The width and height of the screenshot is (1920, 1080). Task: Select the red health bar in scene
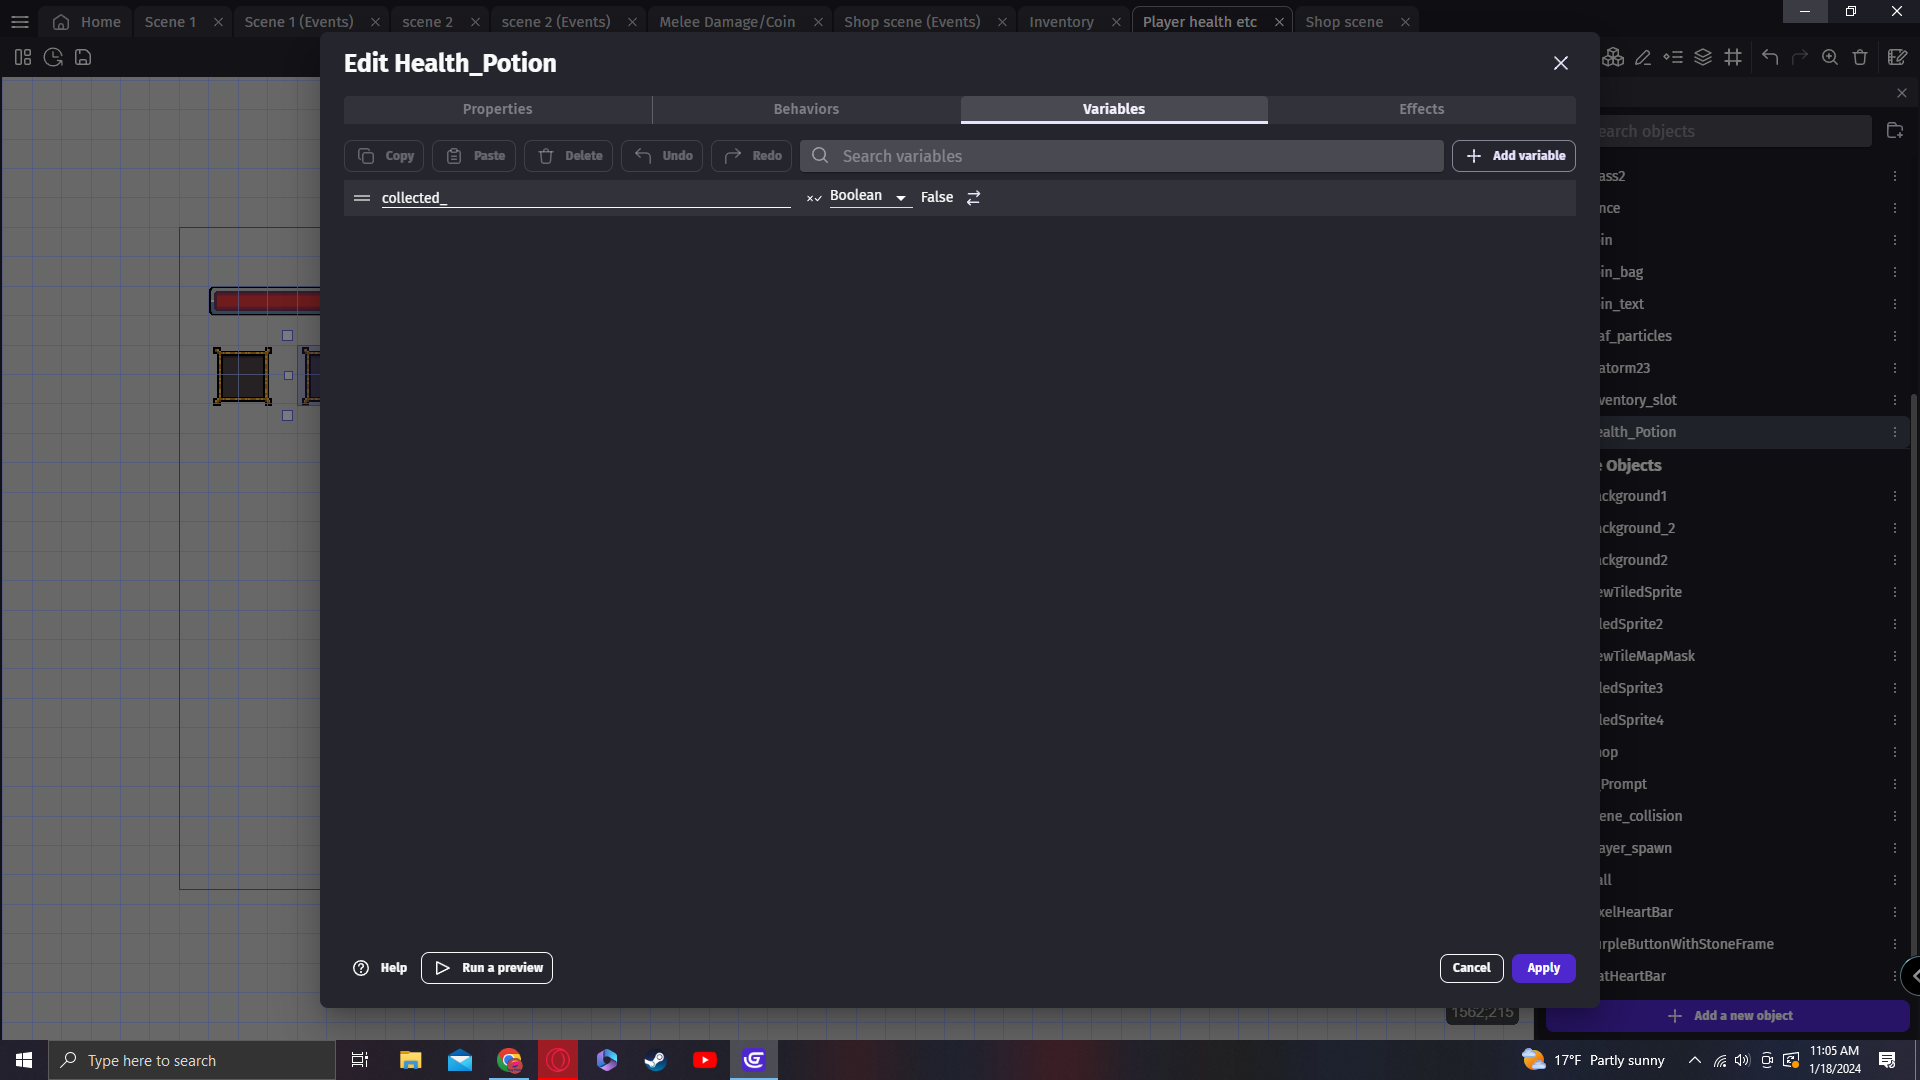click(x=266, y=301)
